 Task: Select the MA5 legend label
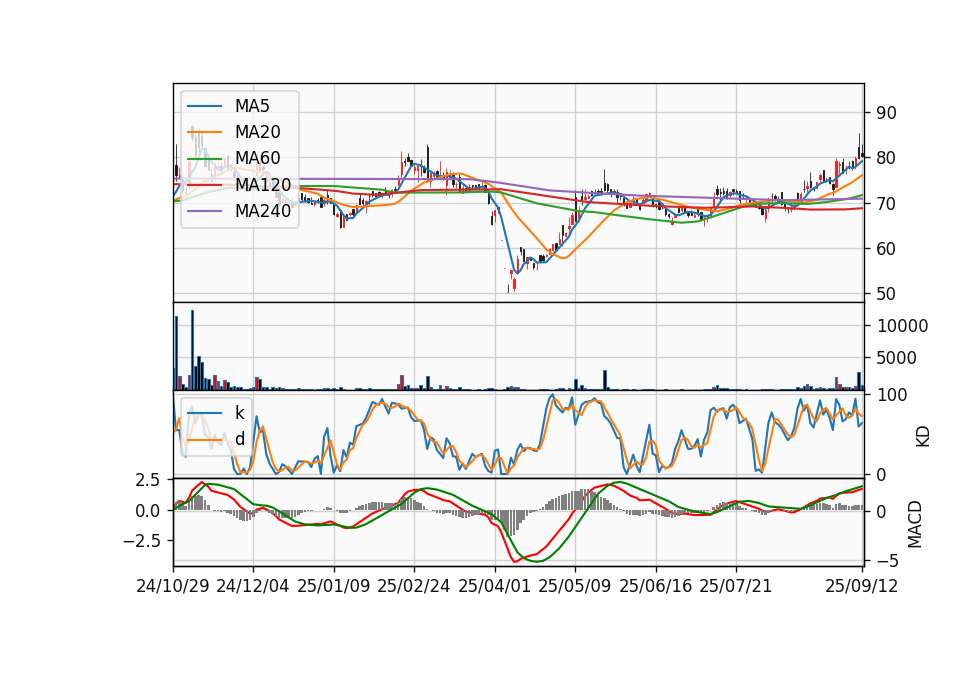[252, 106]
